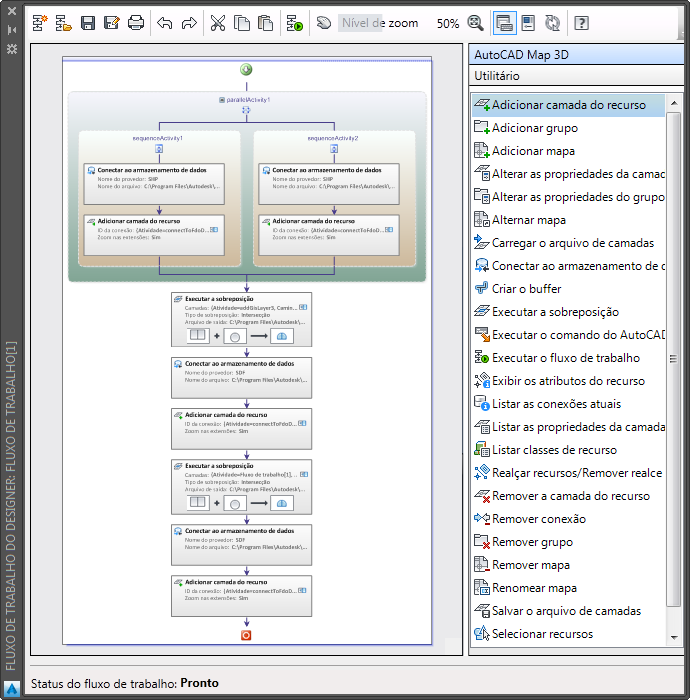This screenshot has height=700, width=690.
Task: Click Executar o fluxo de trabalho icon
Action: (x=482, y=357)
